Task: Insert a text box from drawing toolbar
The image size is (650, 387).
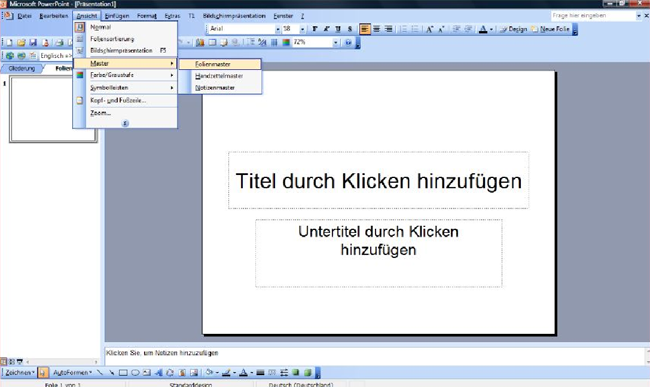Action: (147, 372)
